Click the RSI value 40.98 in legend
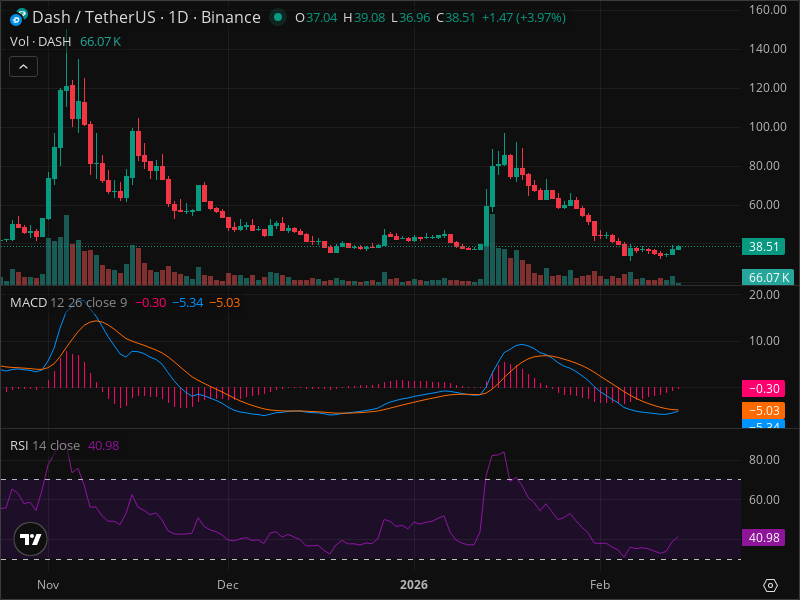Image resolution: width=800 pixels, height=600 pixels. coord(104,445)
